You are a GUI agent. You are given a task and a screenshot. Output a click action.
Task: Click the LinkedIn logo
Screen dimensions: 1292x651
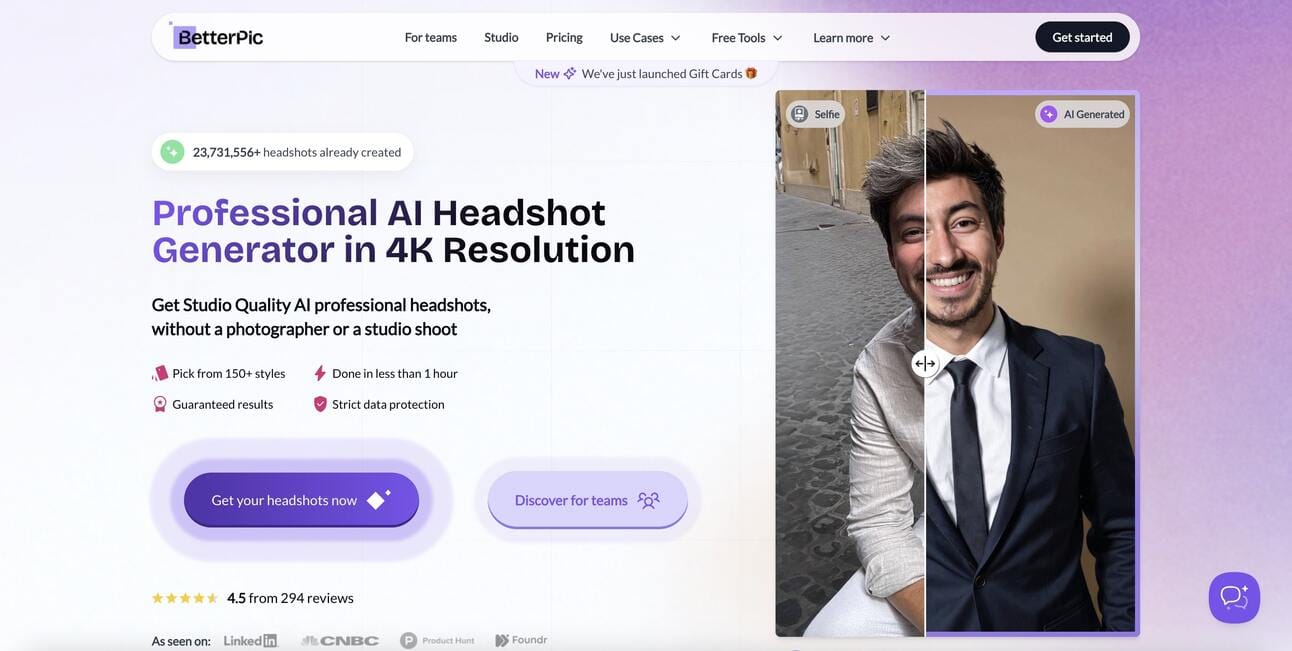pos(250,640)
